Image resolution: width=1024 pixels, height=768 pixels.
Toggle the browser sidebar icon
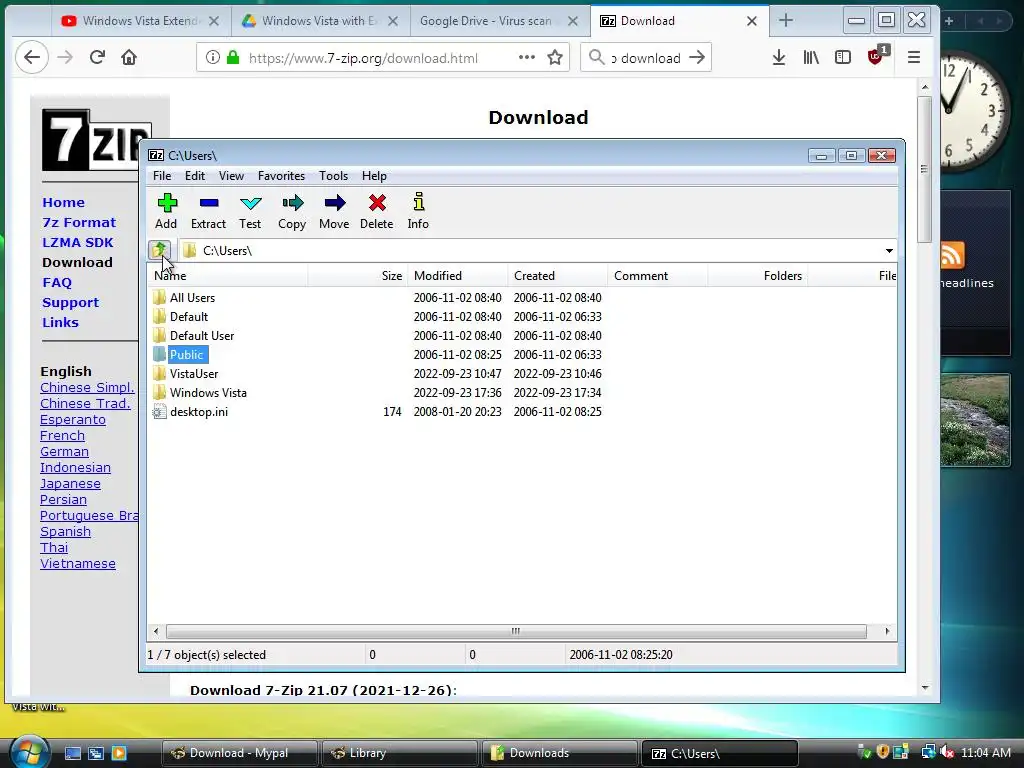point(842,57)
